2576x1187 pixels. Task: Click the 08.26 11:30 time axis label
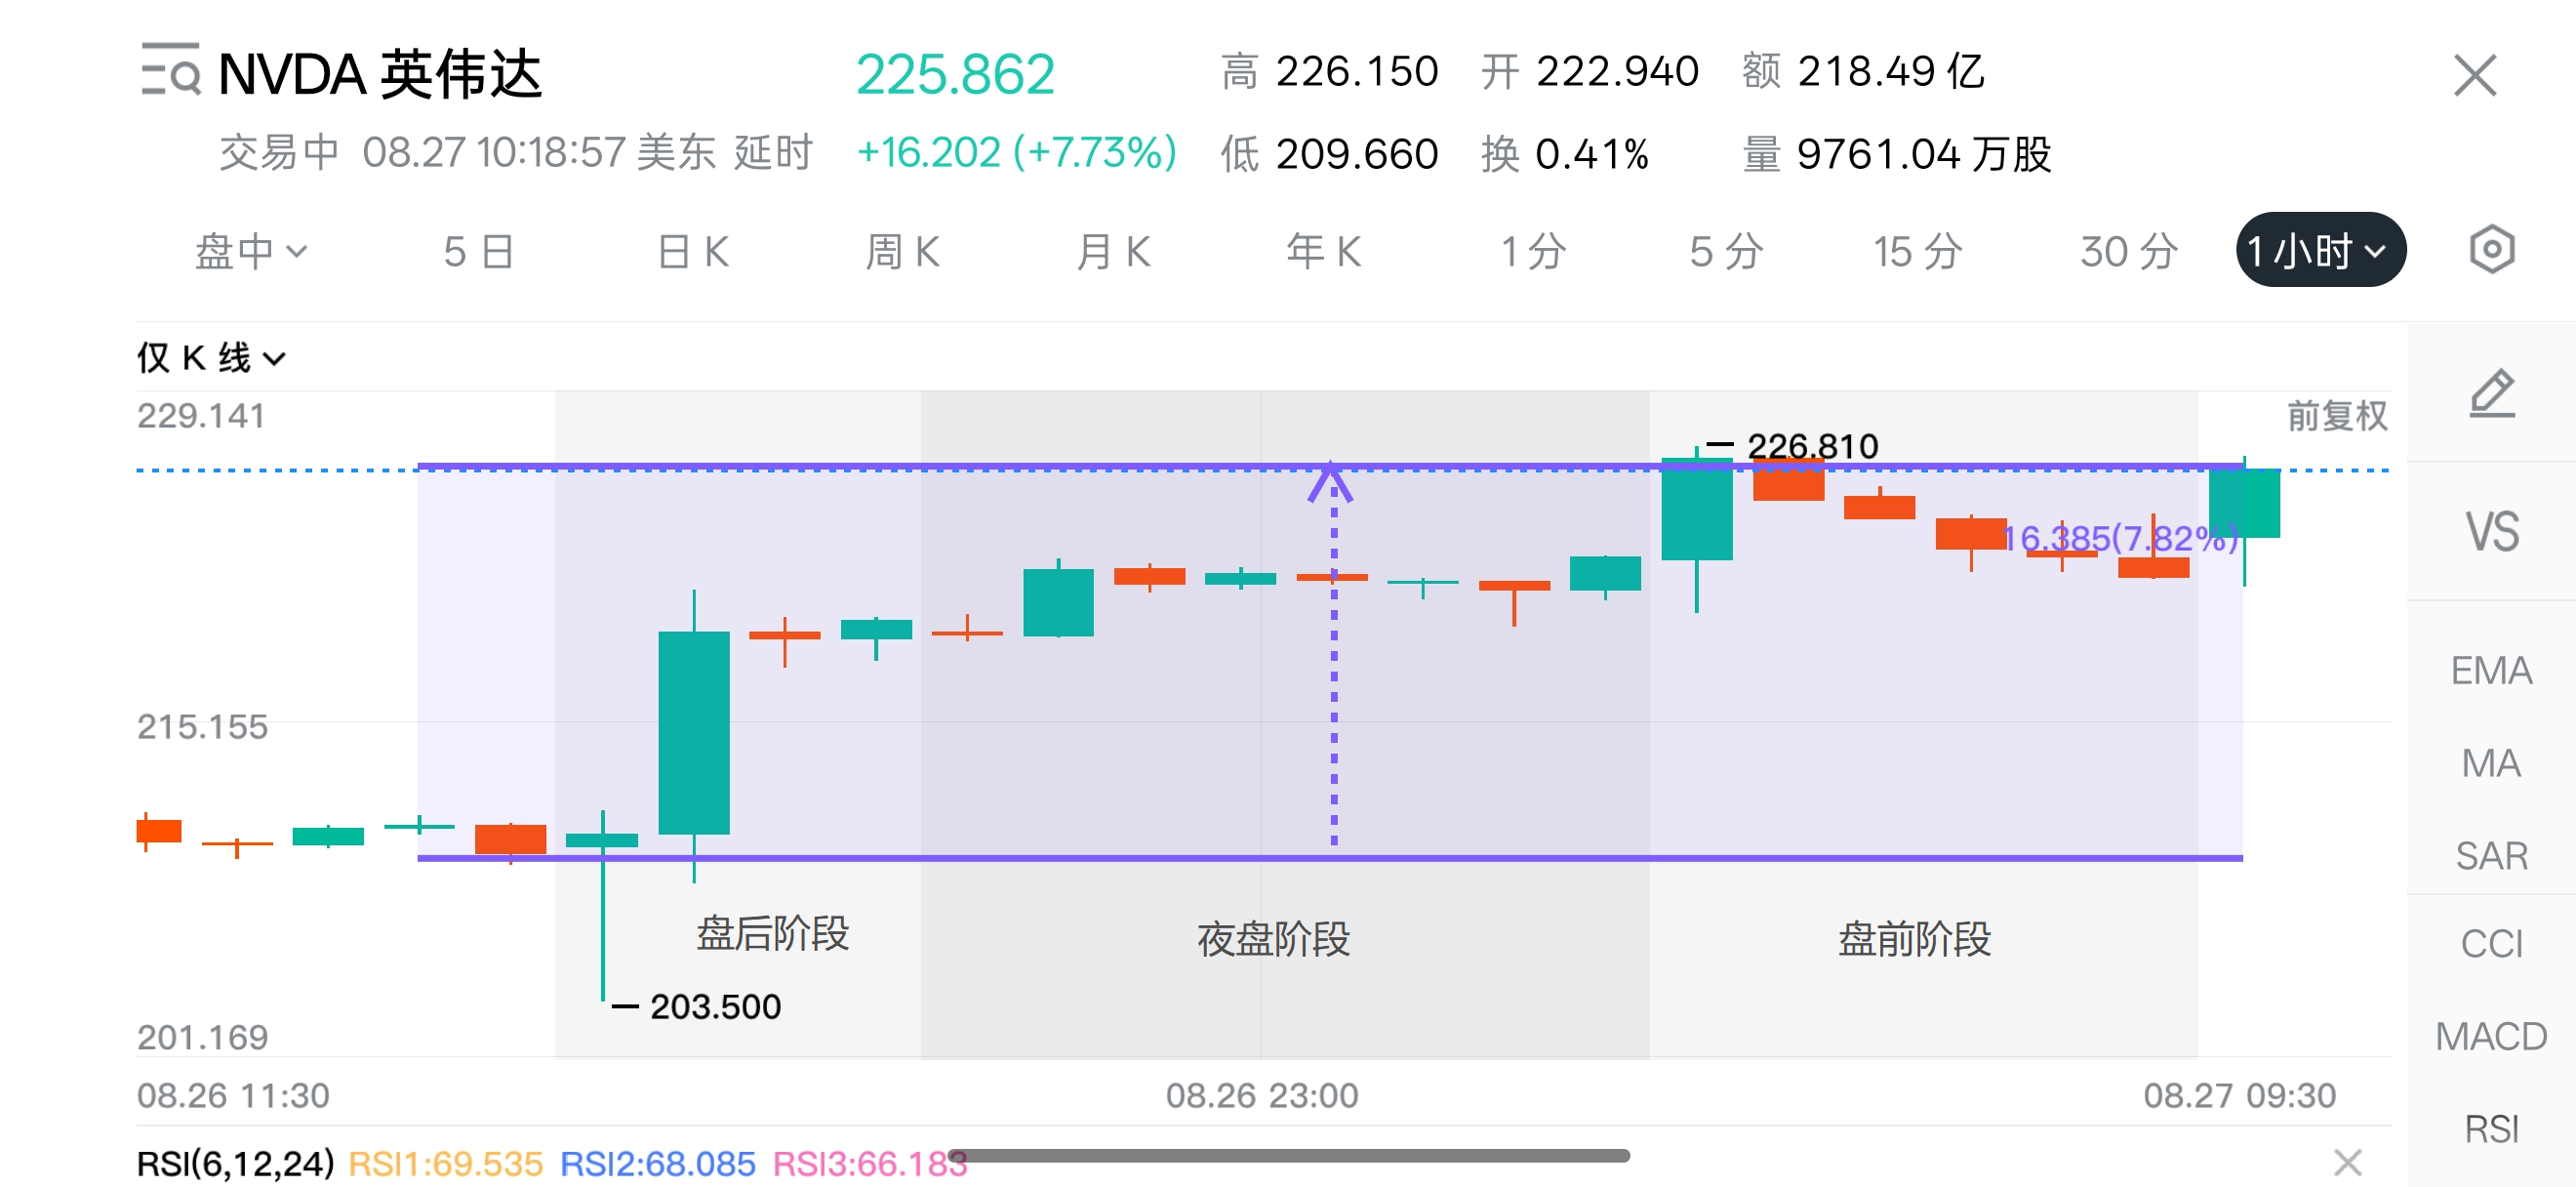[x=233, y=1095]
